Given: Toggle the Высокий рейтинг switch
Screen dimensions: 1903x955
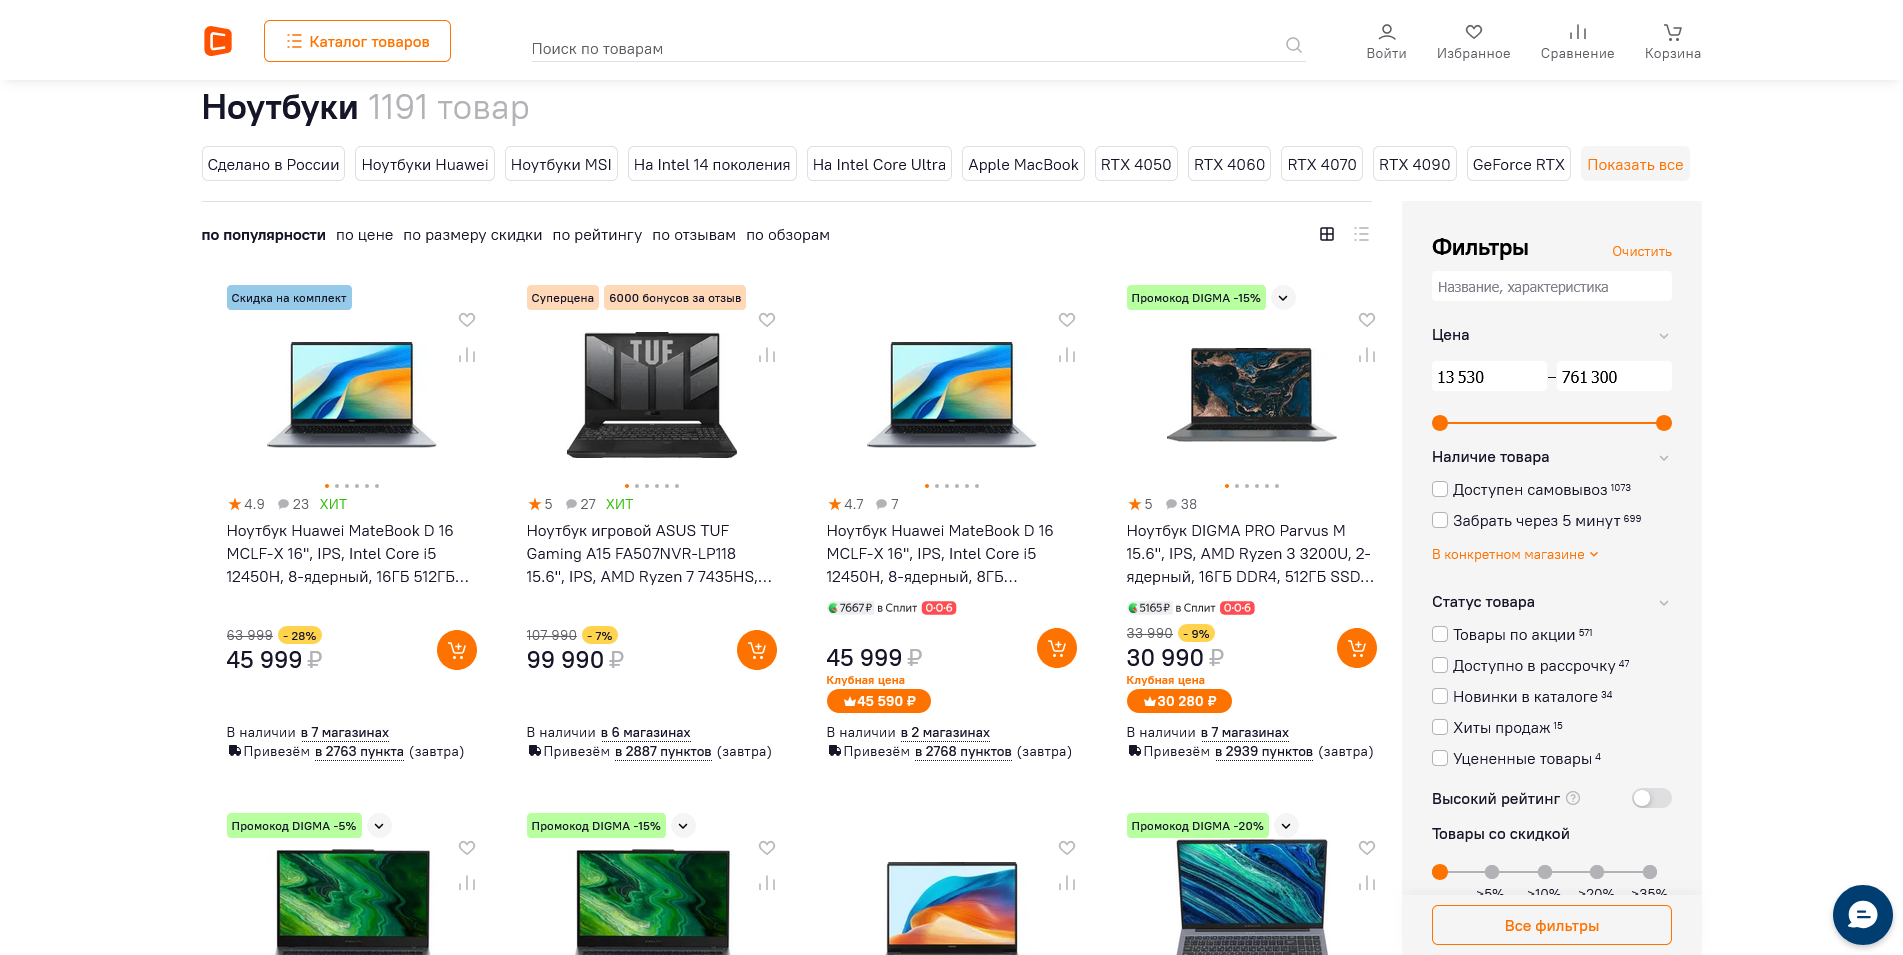Looking at the screenshot, I should pos(1651,798).
